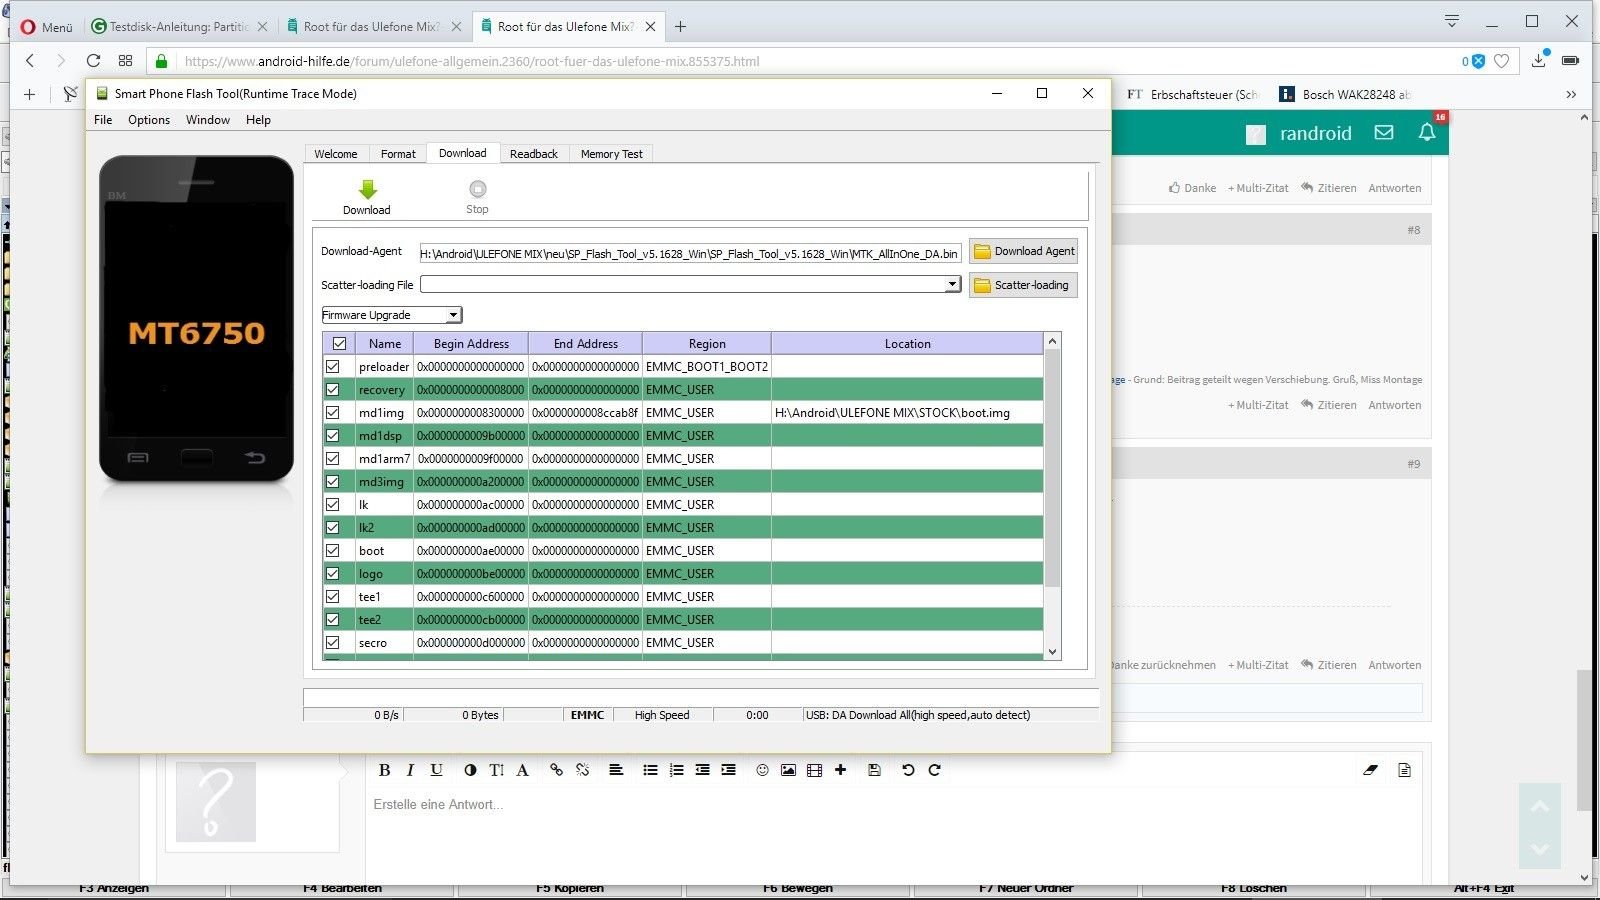Screen dimensions: 1600x900
Task: Click the Stop icon in Flash Tool
Action: 477,189
